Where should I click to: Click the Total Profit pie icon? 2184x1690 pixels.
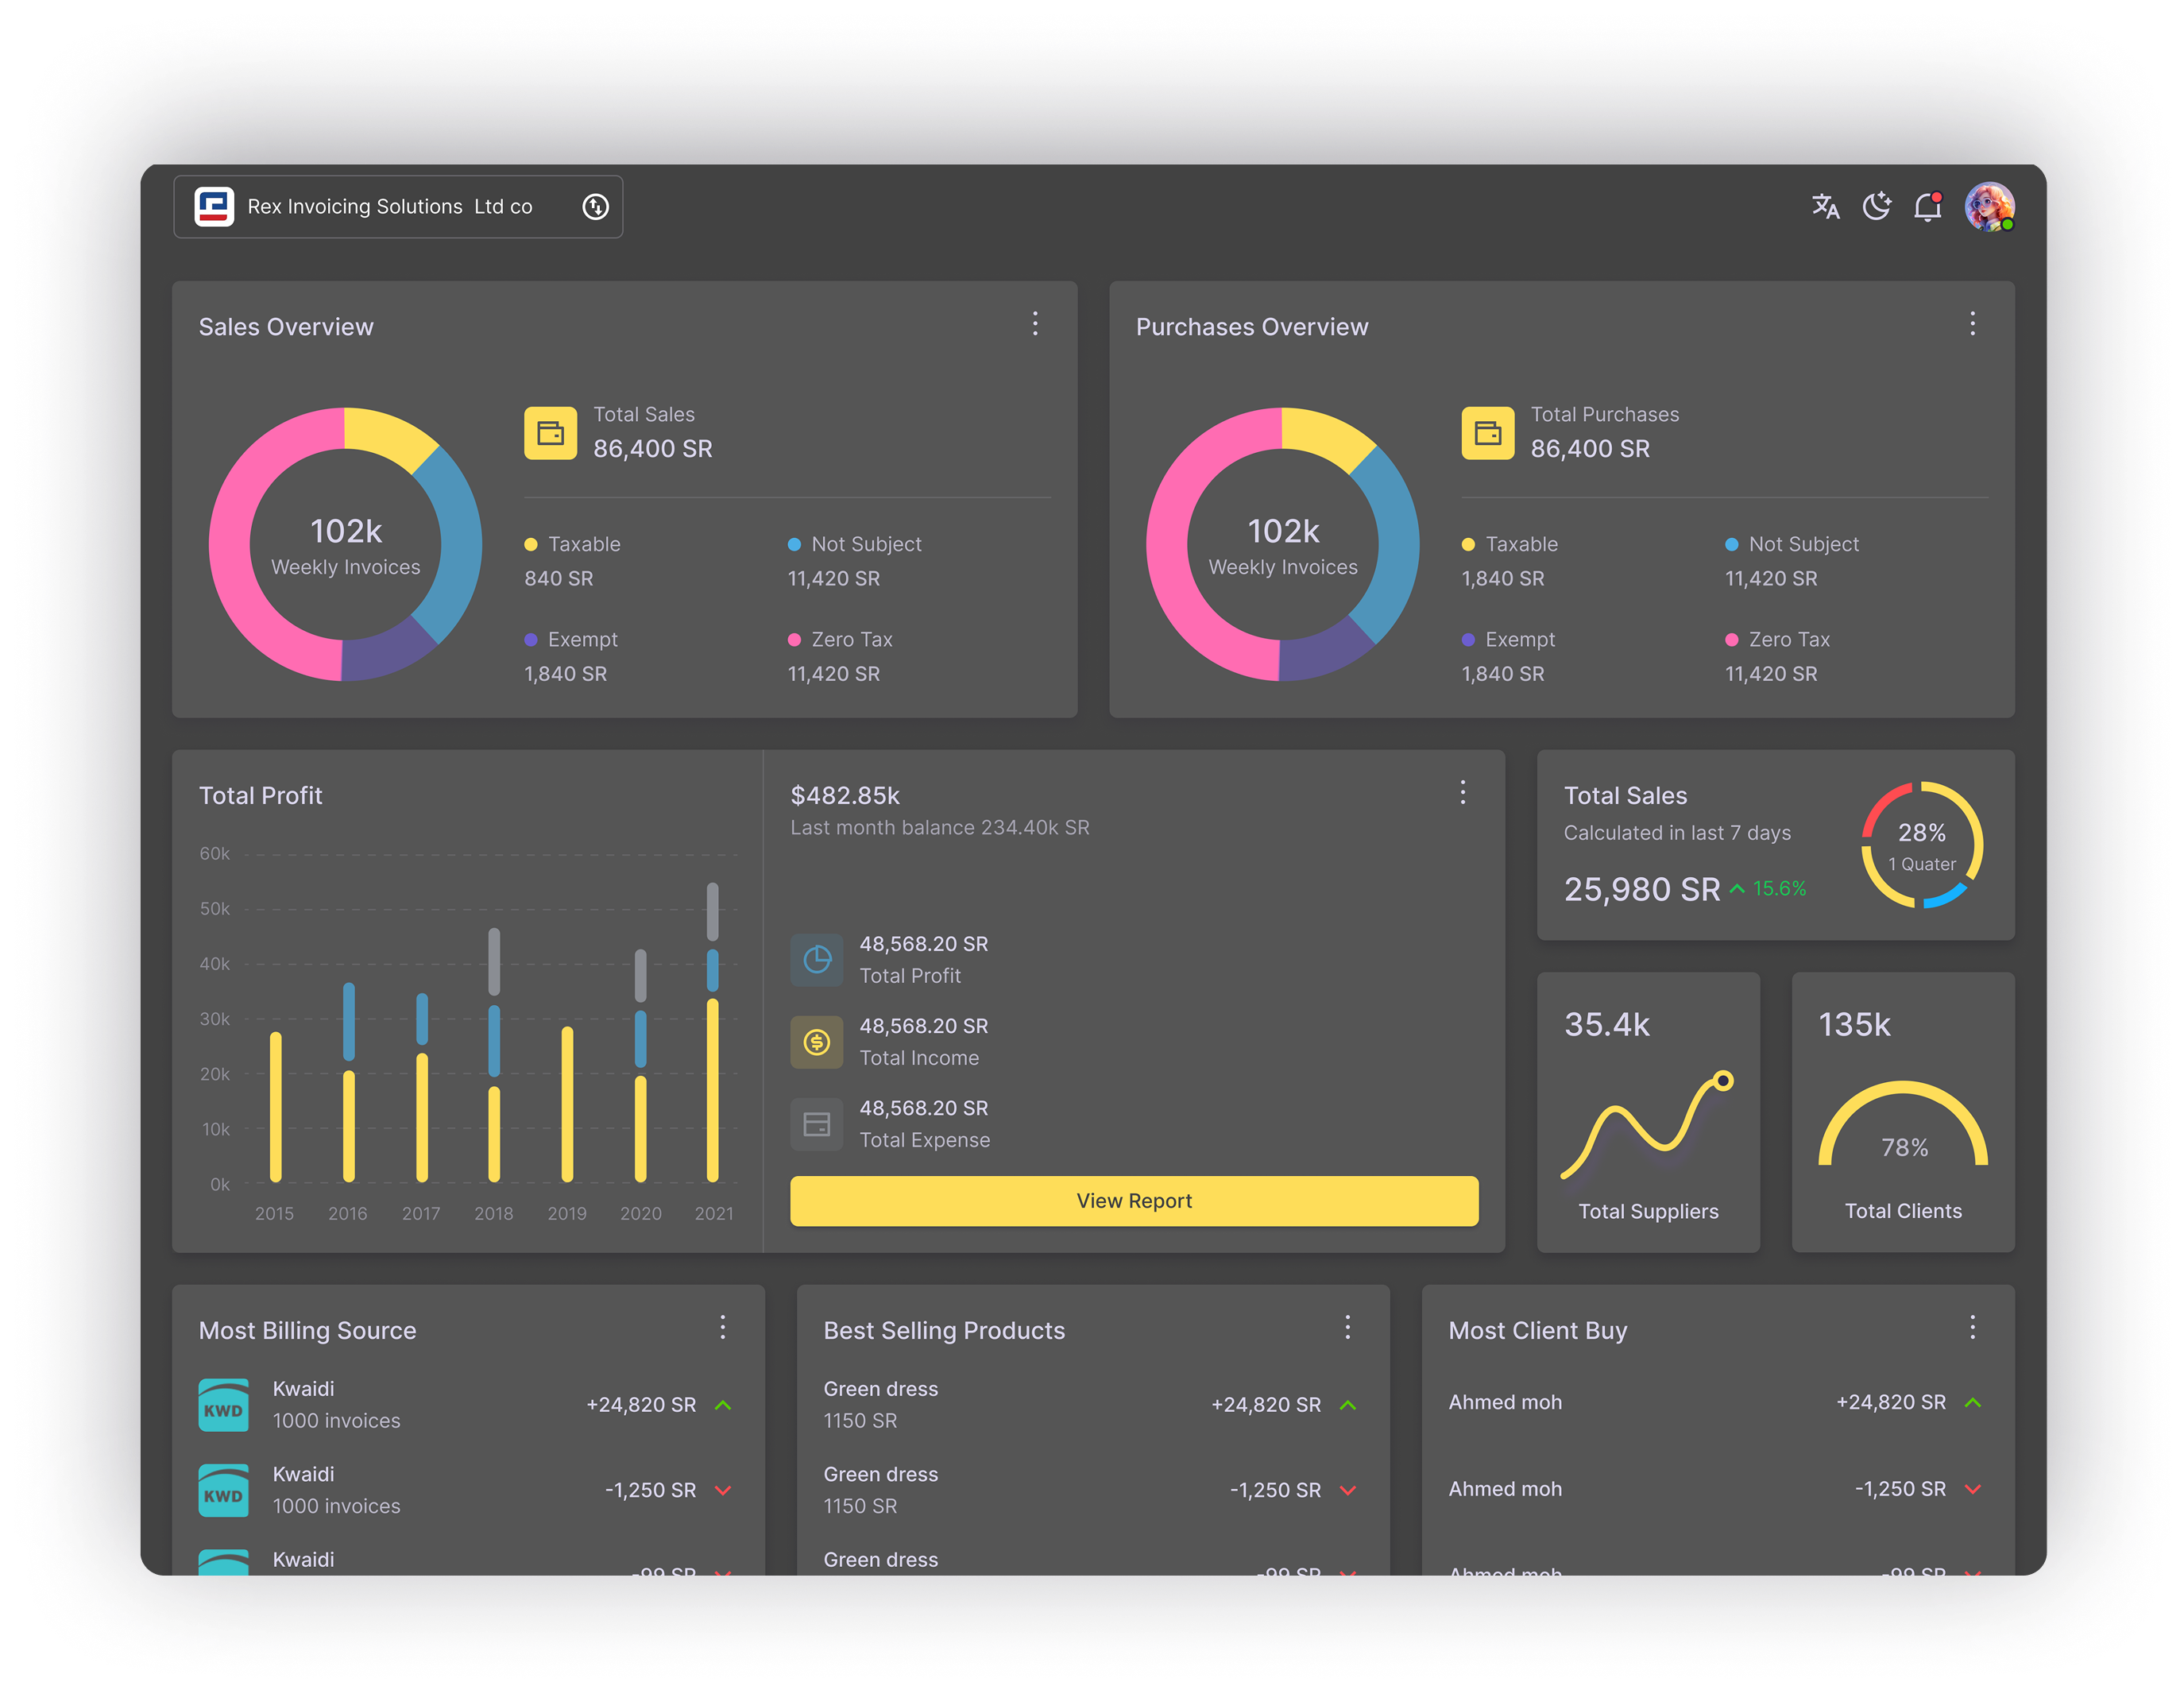pos(816,960)
